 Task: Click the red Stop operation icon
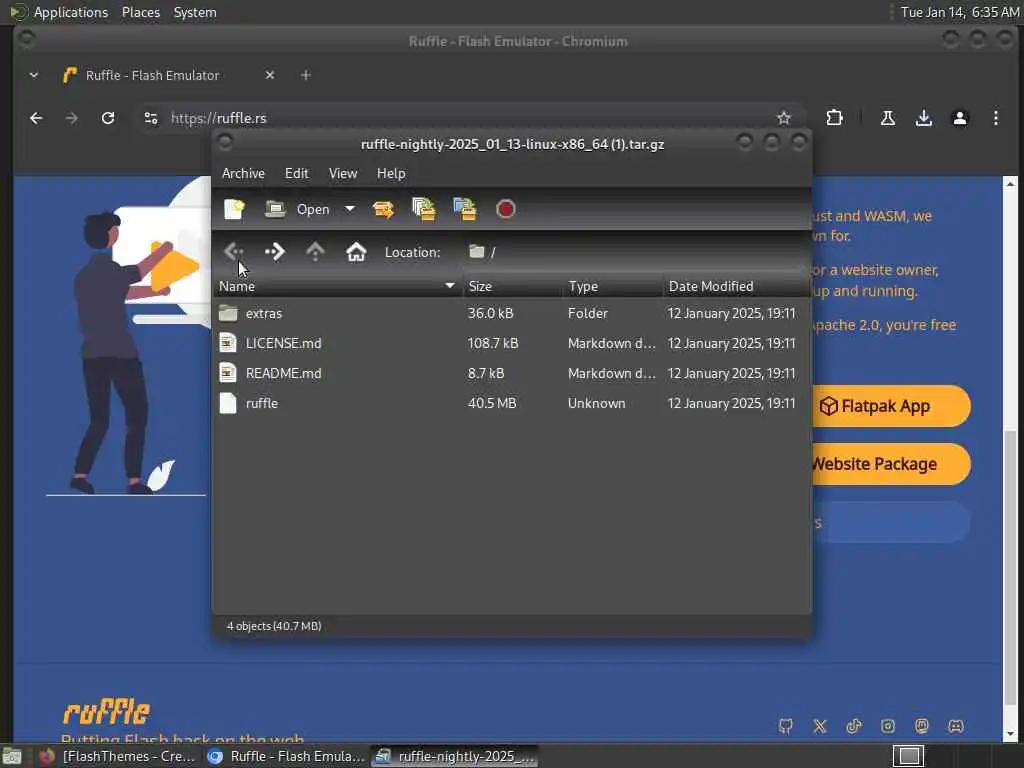[505, 209]
